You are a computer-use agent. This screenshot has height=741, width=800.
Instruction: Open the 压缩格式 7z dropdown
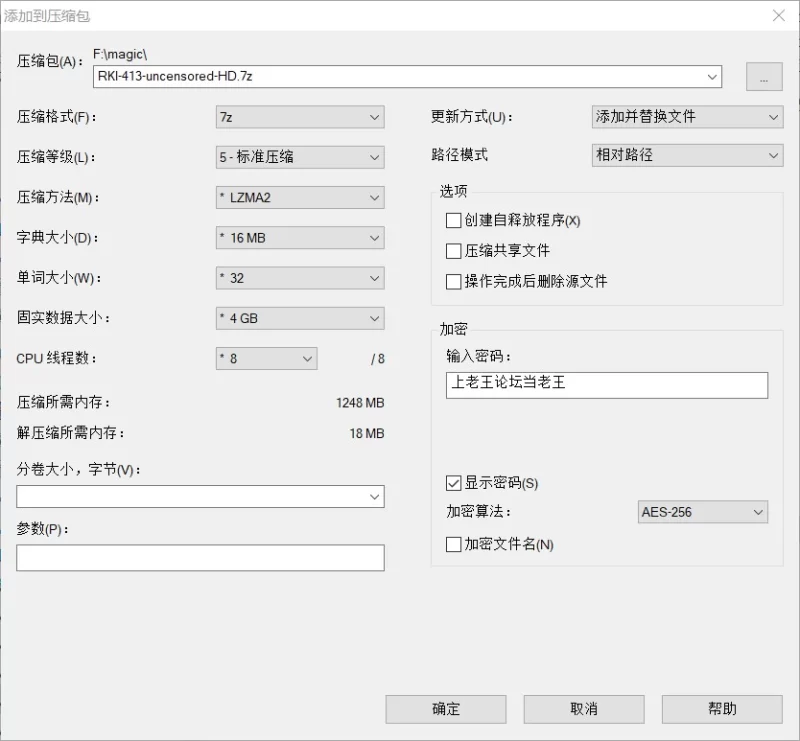pos(300,117)
